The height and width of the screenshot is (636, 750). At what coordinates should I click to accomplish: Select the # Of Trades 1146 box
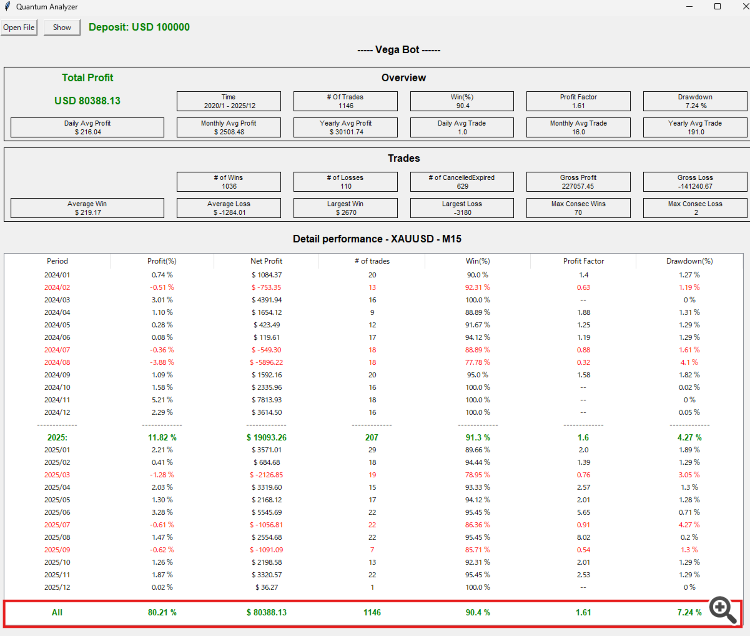[x=345, y=101]
